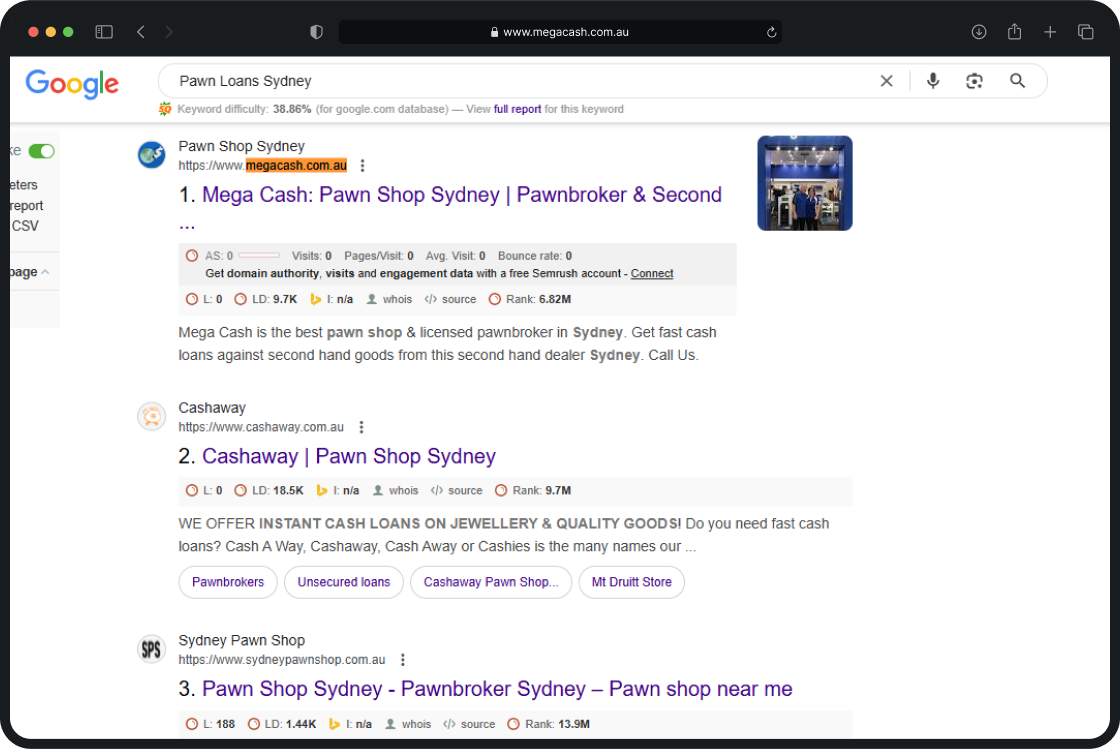Viewport: 1120px width, 749px height.
Task: Open the Pawn Shop Sydney - Pawnbroker Sydney result
Action: (x=497, y=689)
